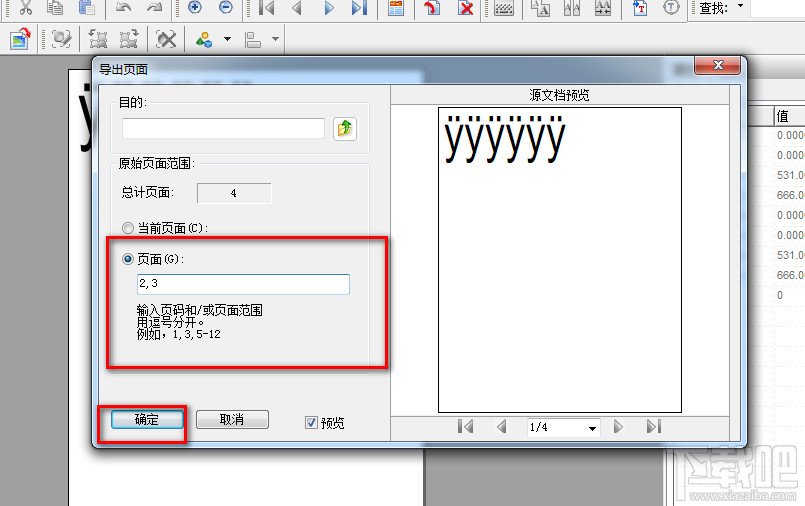This screenshot has width=805, height=506.
Task: Open the 查找 search options dropdown arrow
Action: [x=740, y=6]
